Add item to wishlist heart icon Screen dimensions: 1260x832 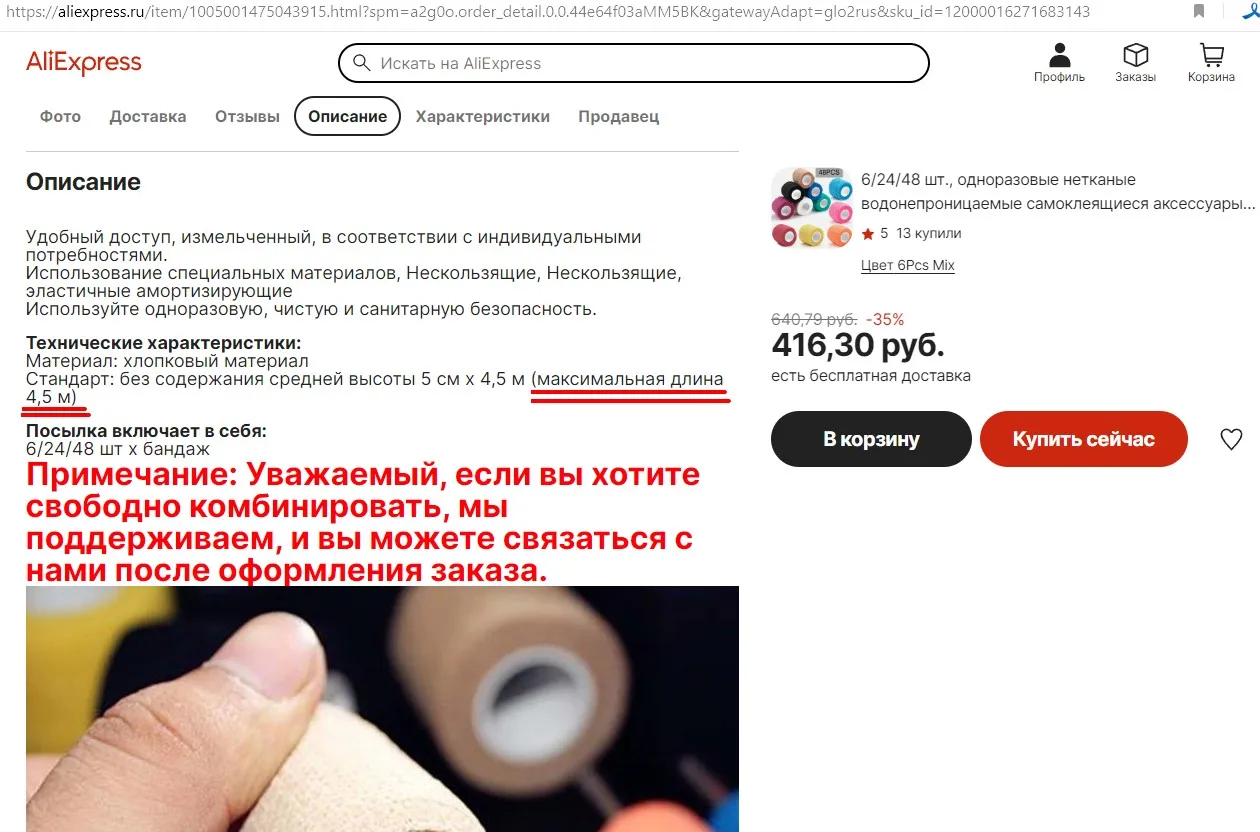point(1231,439)
